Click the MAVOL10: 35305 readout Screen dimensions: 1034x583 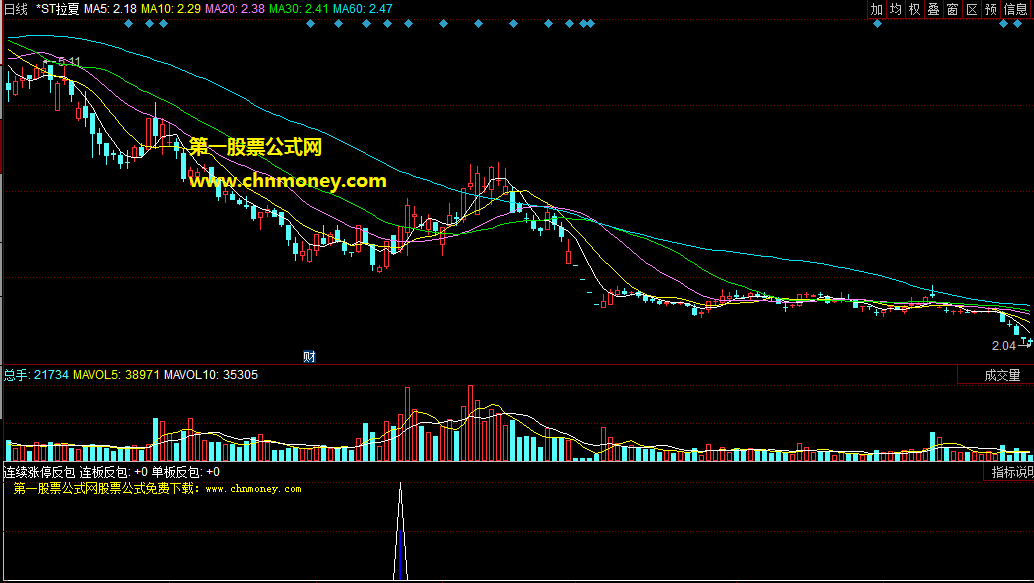(x=211, y=375)
